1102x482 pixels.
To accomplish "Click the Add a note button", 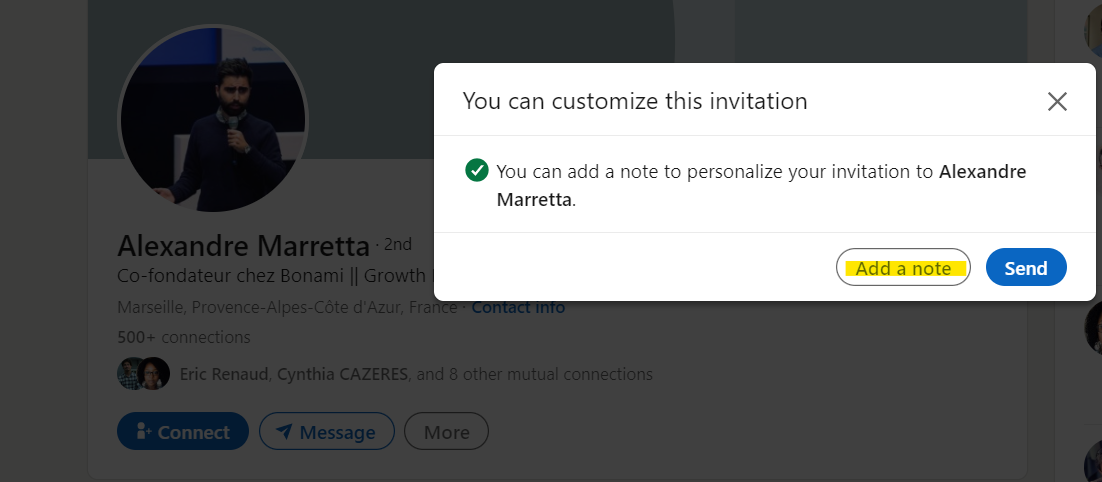I will point(903,267).
